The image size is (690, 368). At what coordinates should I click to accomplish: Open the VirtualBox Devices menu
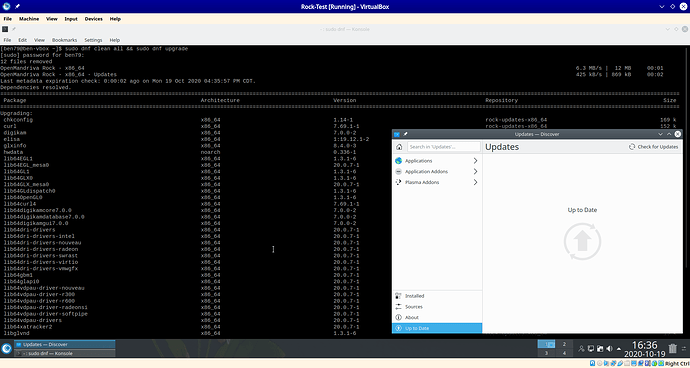(x=93, y=19)
